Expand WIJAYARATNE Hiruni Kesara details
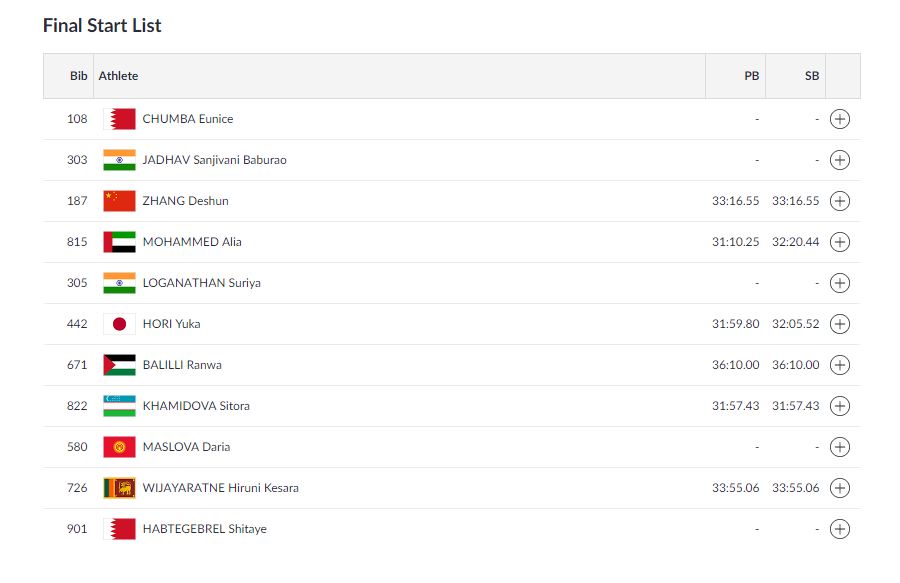The height and width of the screenshot is (583, 900). tap(839, 488)
